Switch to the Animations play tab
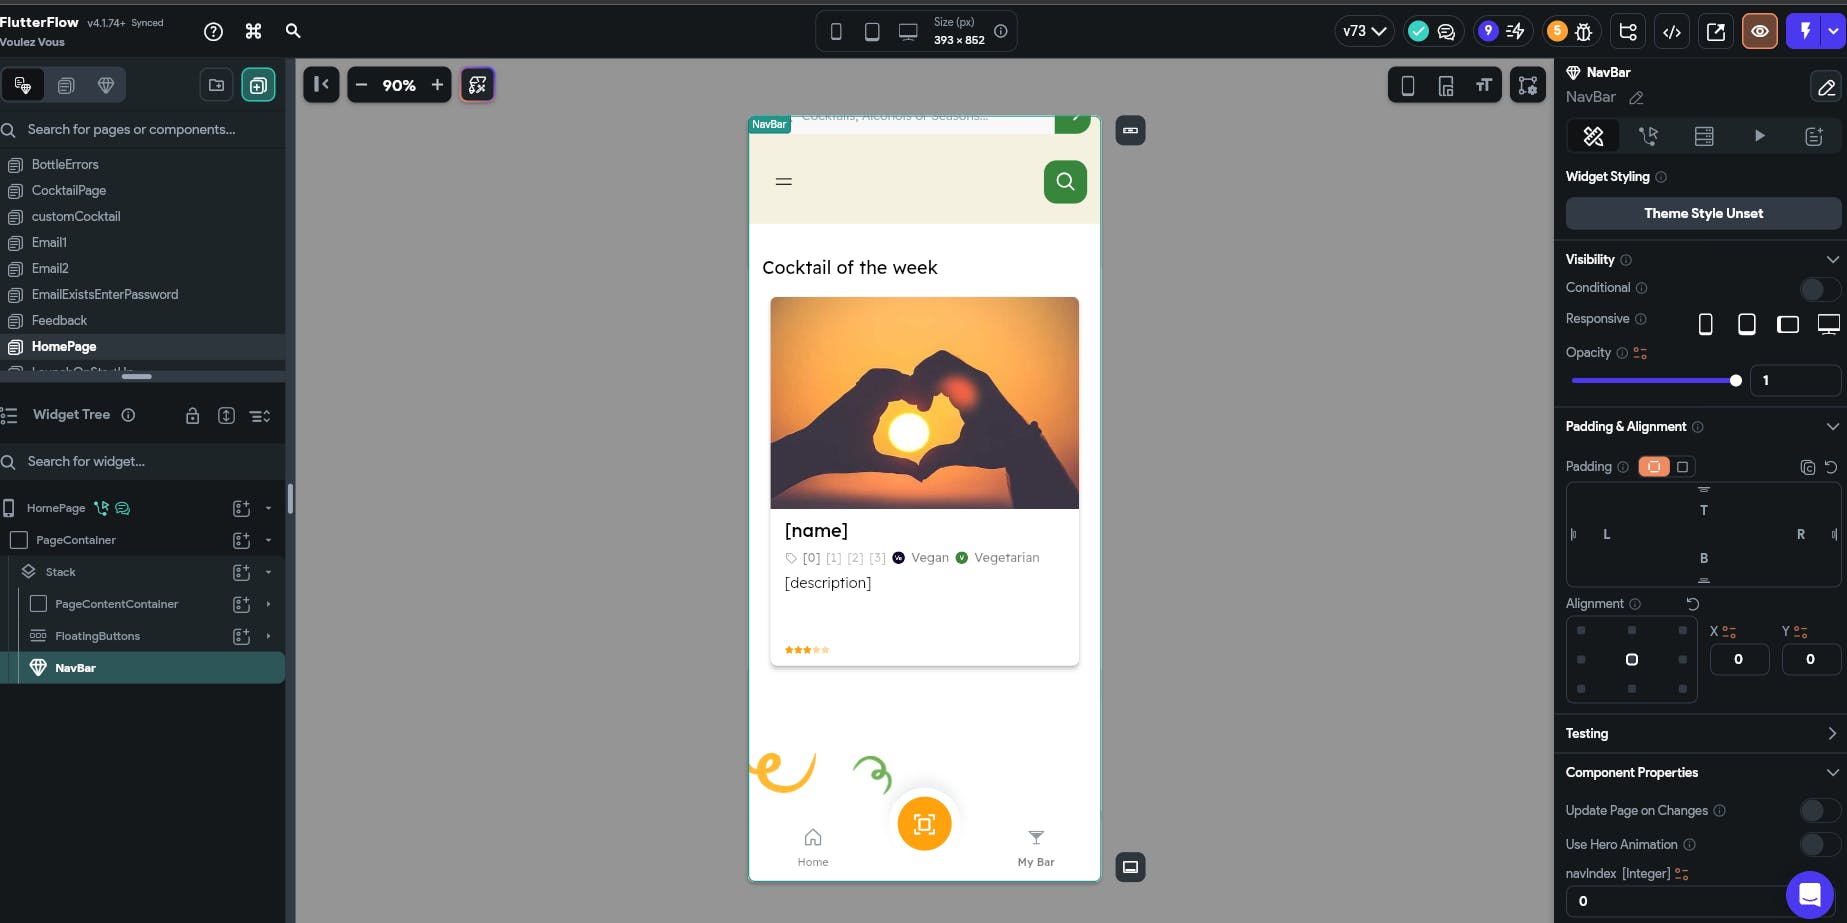 tap(1760, 136)
